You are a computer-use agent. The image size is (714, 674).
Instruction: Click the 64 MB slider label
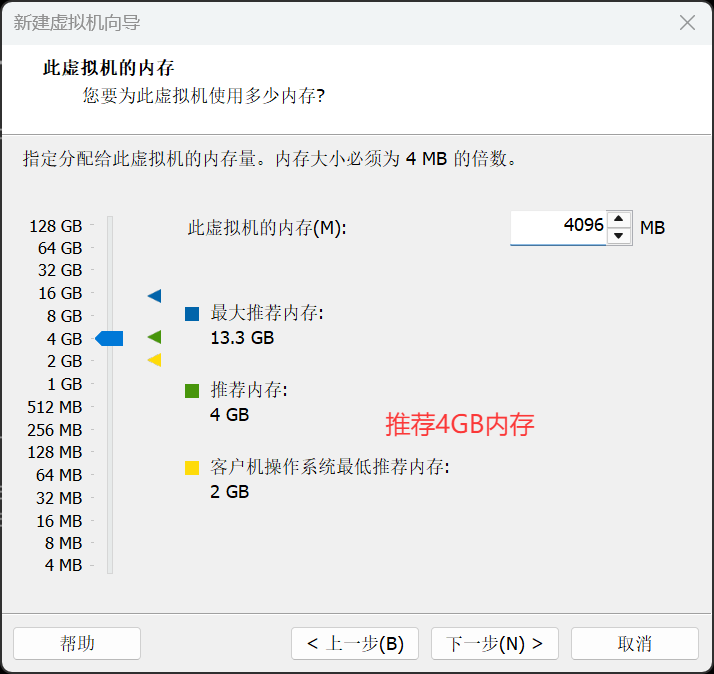point(59,475)
